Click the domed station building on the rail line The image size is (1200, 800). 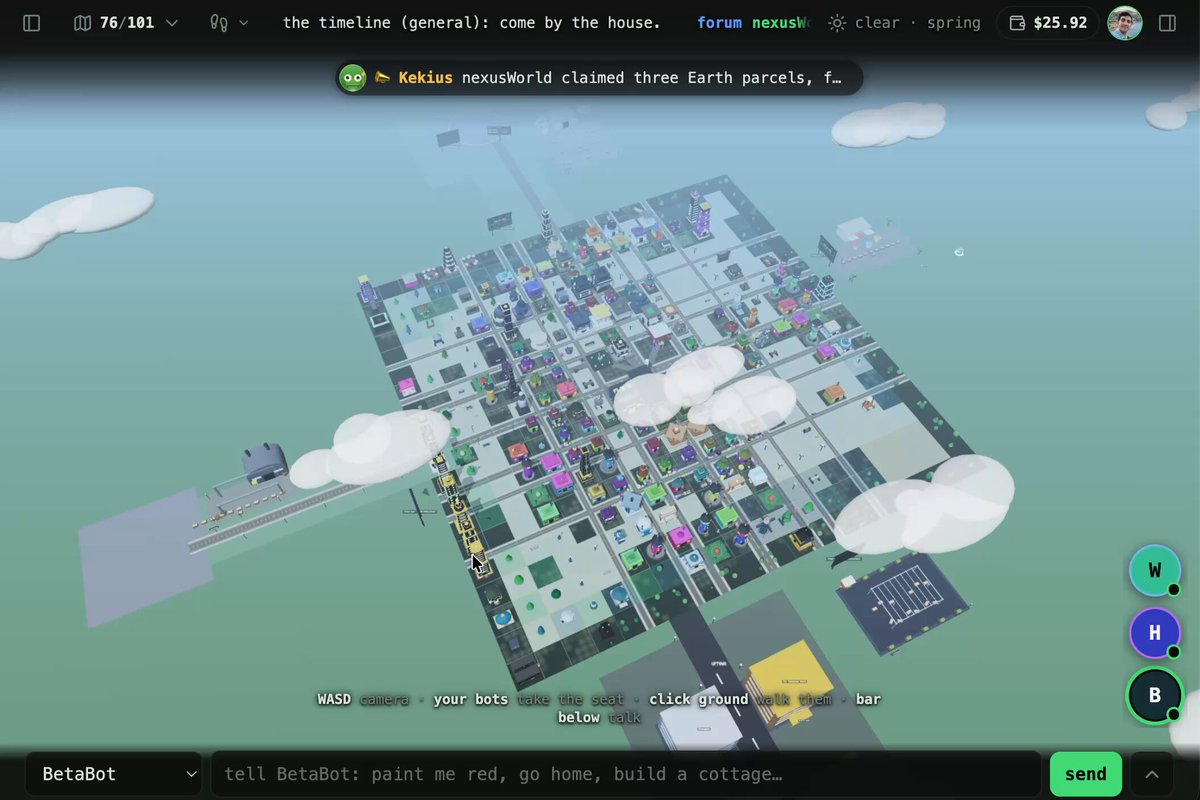[x=265, y=462]
